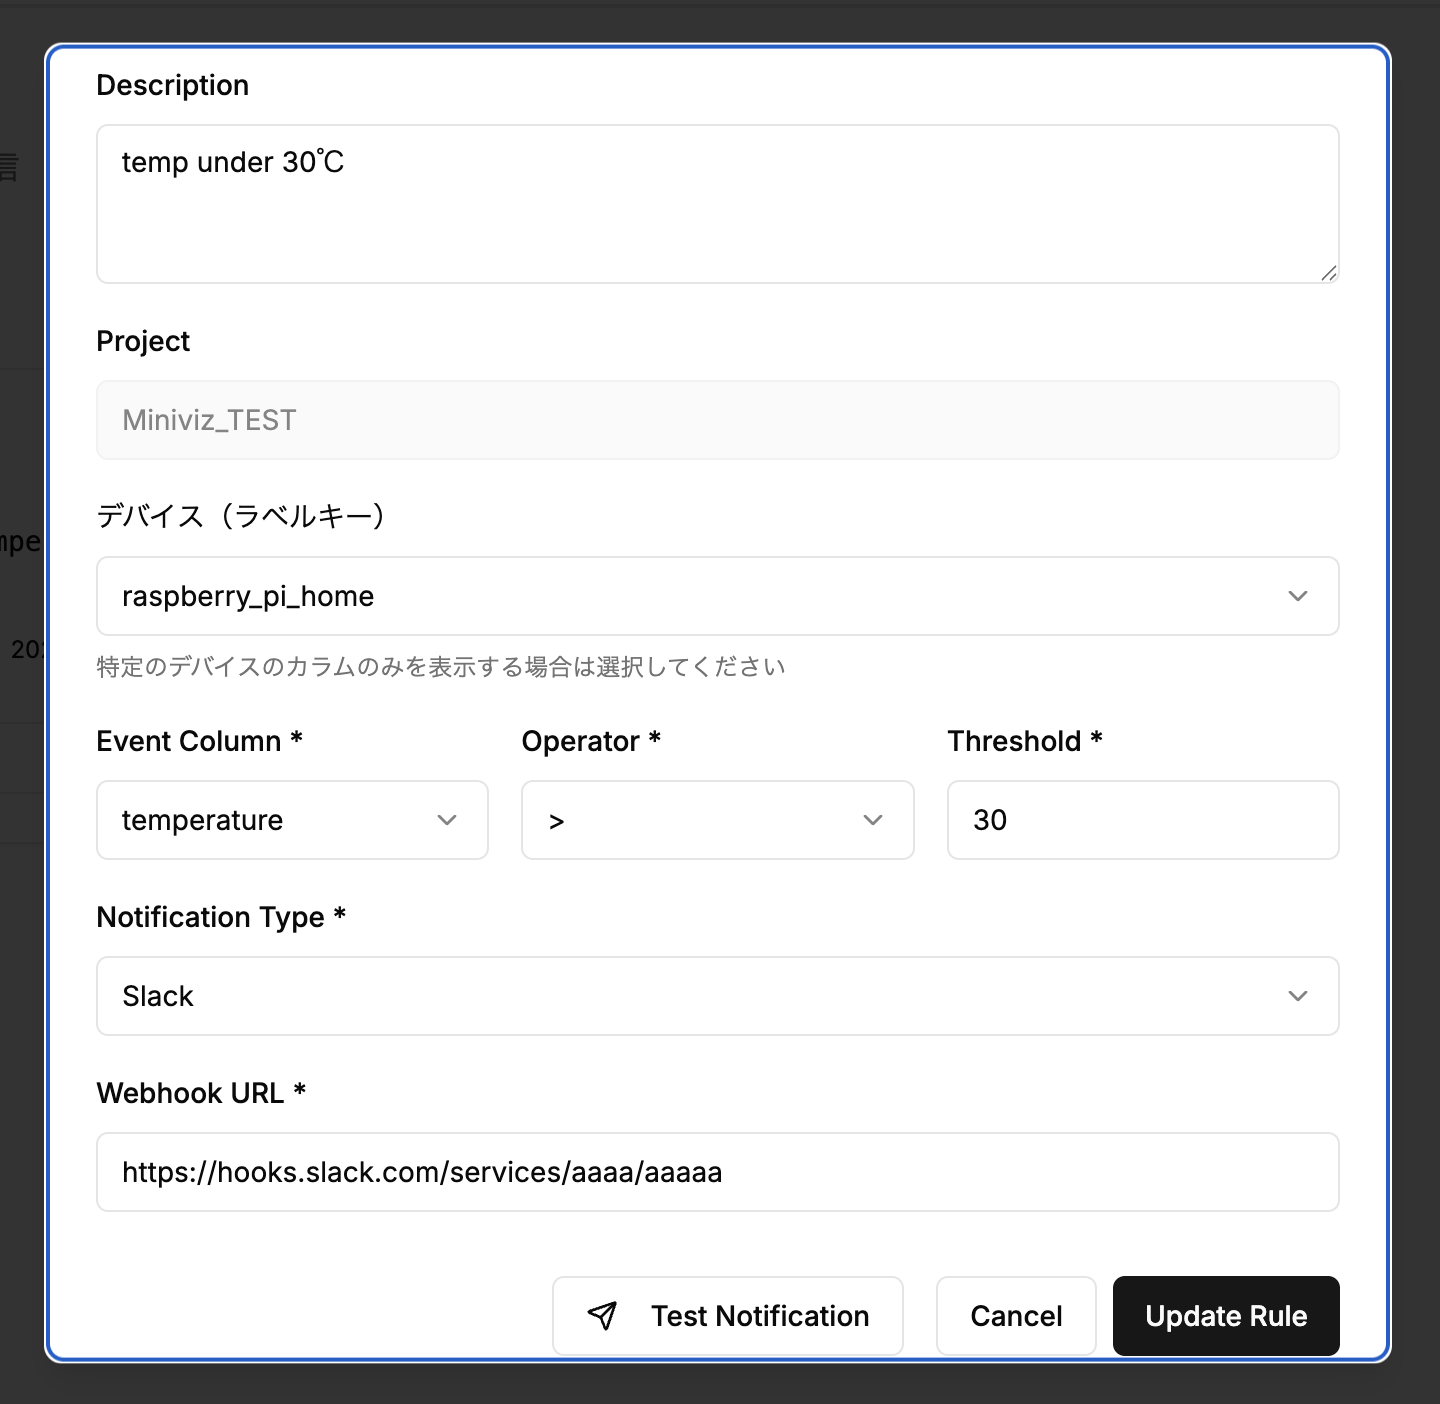This screenshot has width=1440, height=1404.
Task: Open the Event Column dropdown showing temperature
Action: [290, 820]
